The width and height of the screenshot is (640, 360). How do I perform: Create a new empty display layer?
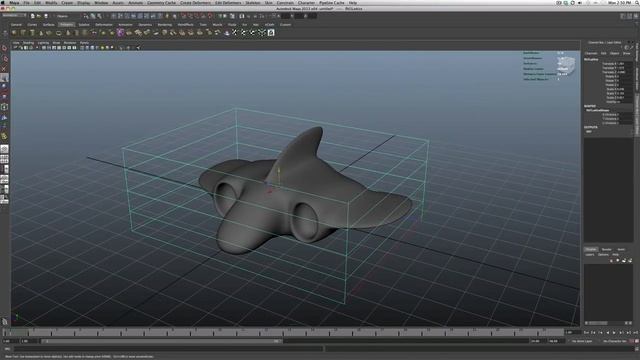pyautogui.click(x=624, y=260)
